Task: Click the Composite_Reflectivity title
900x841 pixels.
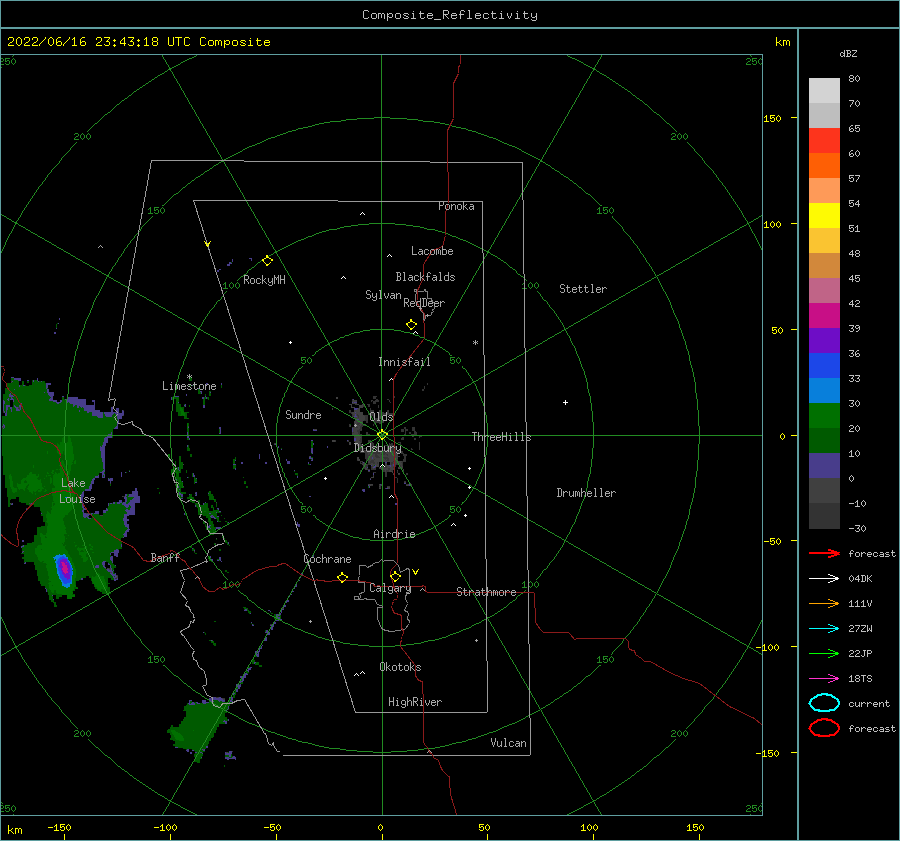Action: (x=449, y=15)
